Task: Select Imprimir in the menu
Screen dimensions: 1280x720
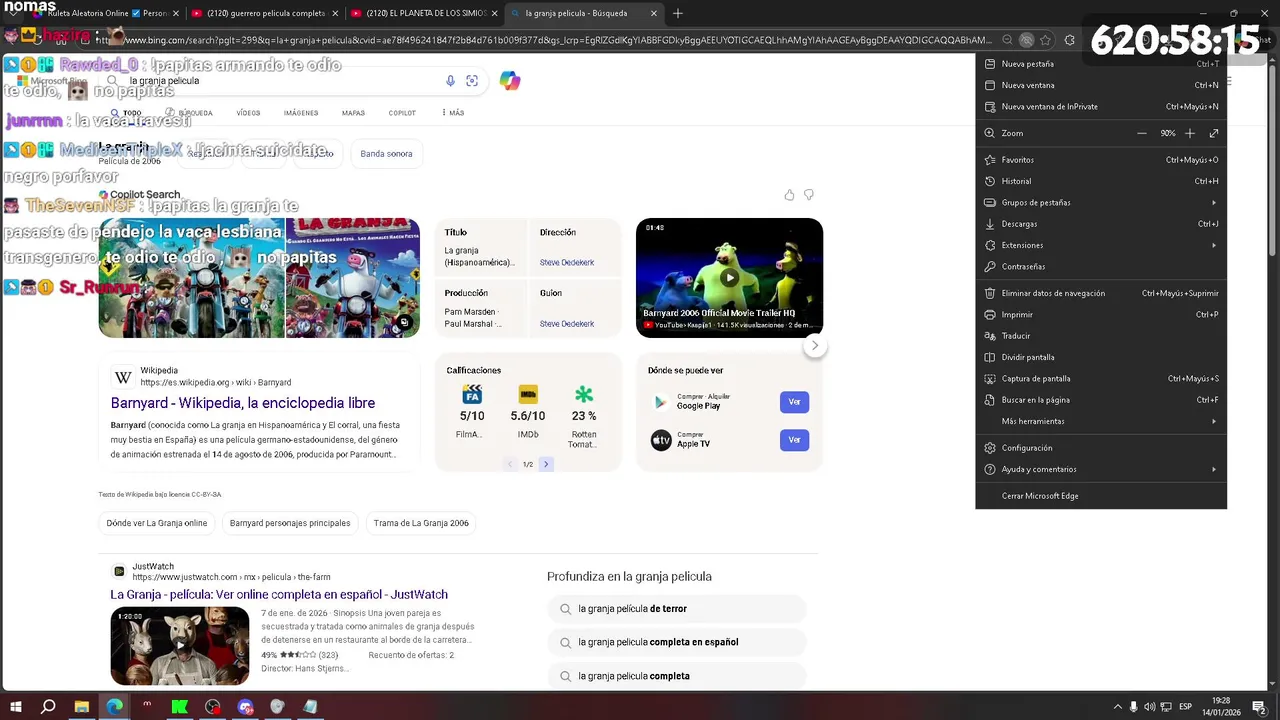Action: coord(1101,315)
